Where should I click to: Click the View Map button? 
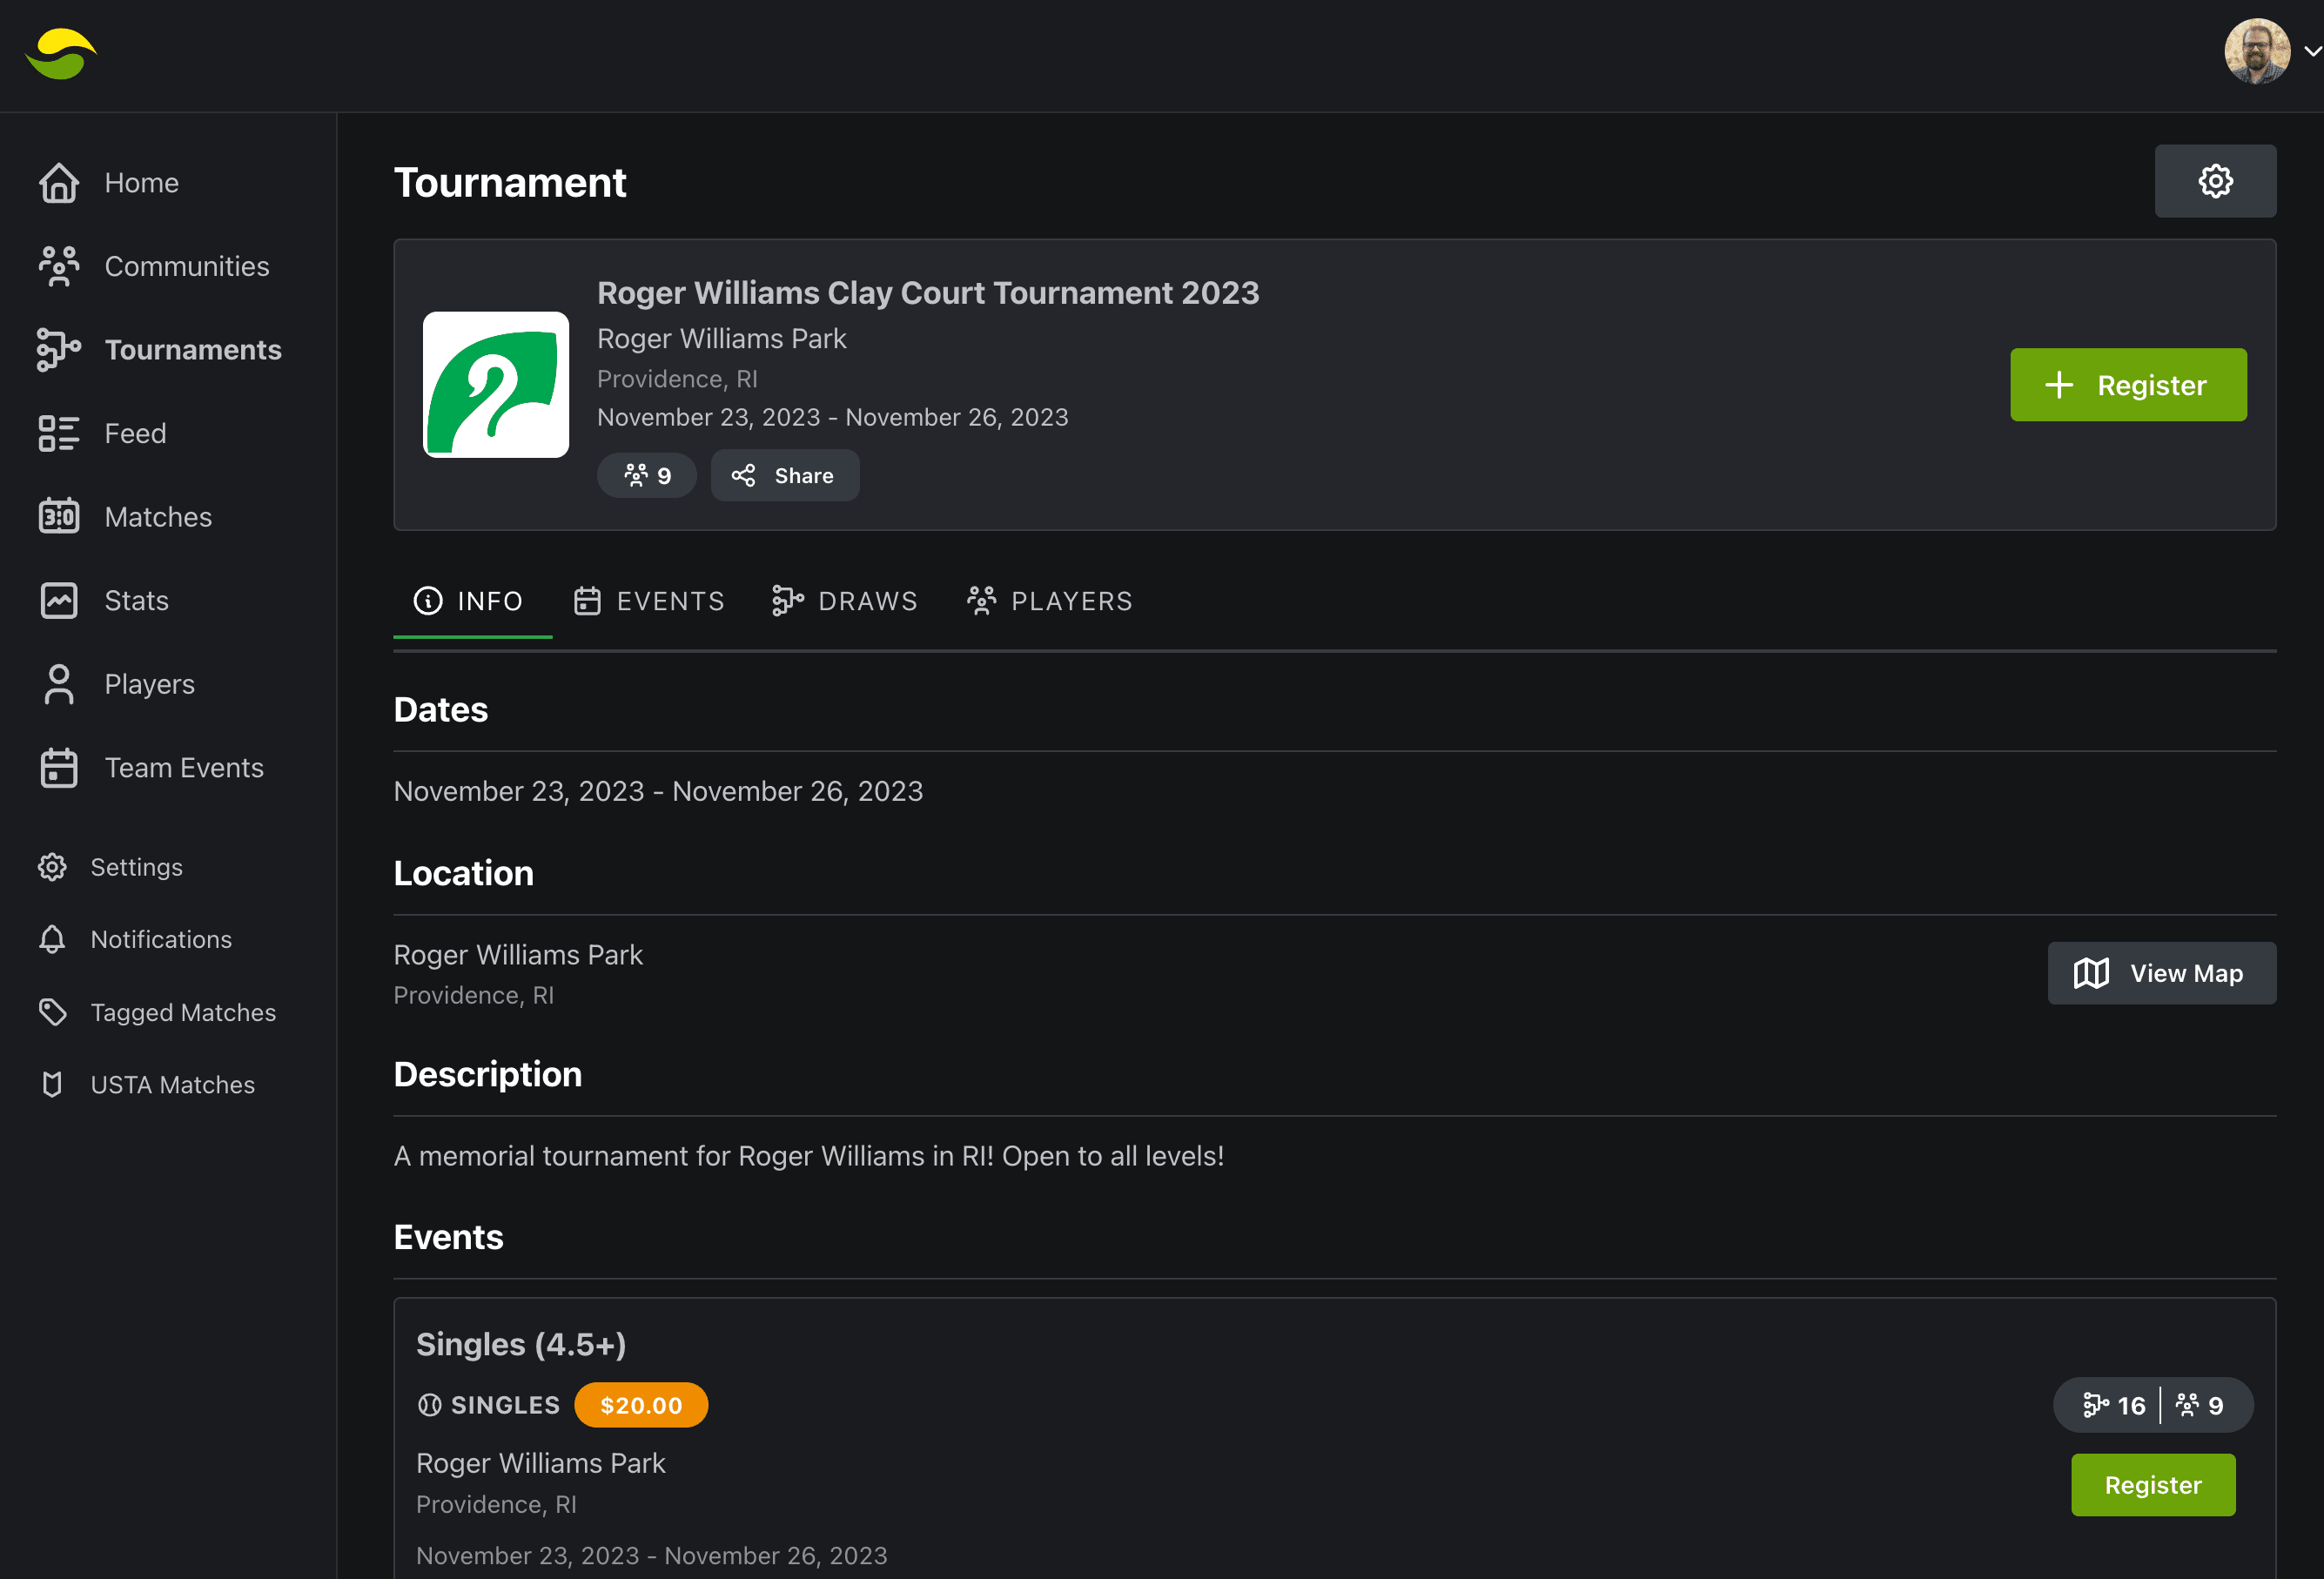tap(2161, 973)
